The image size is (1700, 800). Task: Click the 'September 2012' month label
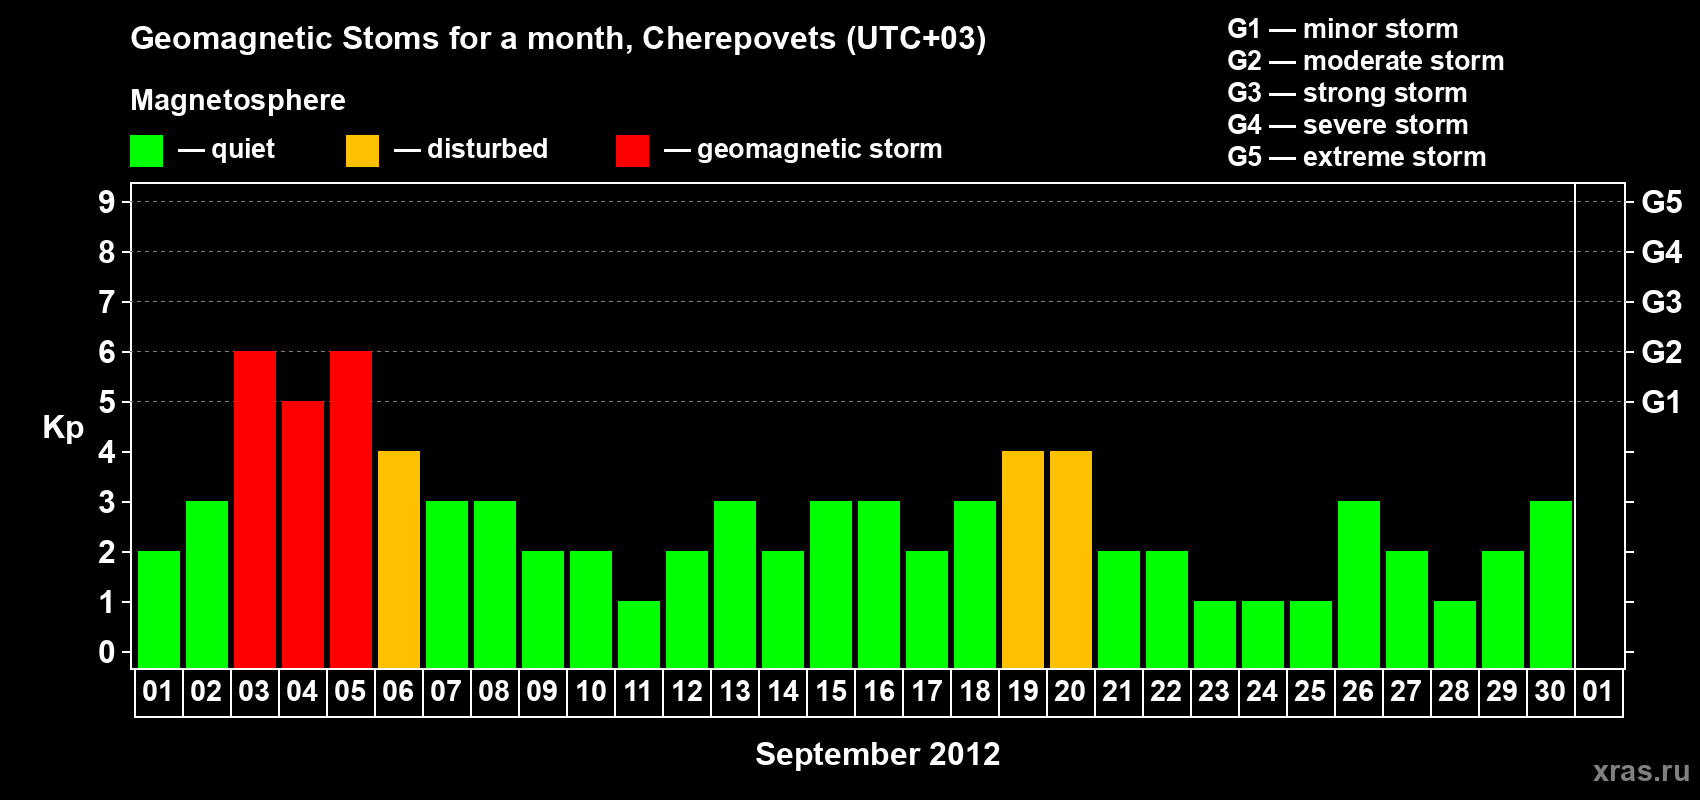point(877,754)
